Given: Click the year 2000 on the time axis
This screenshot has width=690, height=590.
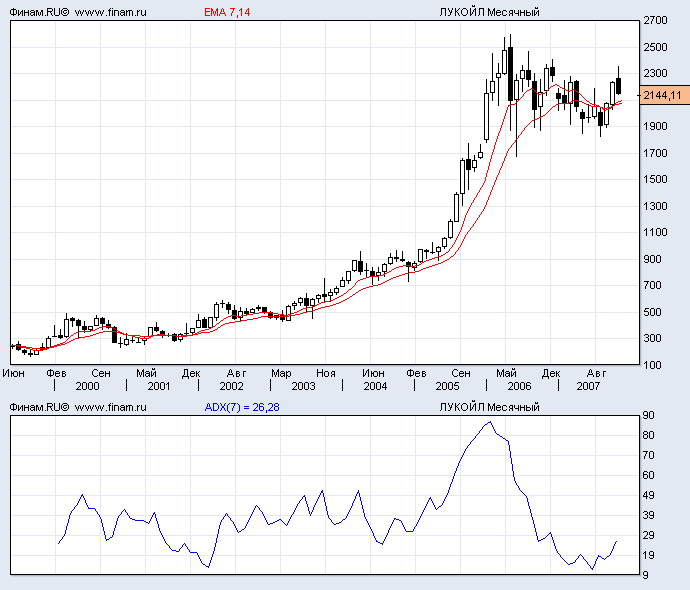Looking at the screenshot, I should 87,386.
